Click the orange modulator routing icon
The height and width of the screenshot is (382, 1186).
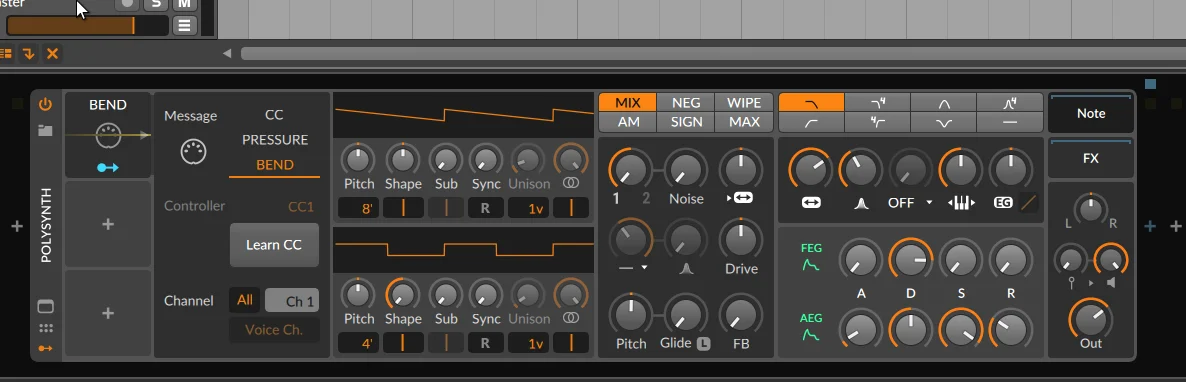(45, 348)
